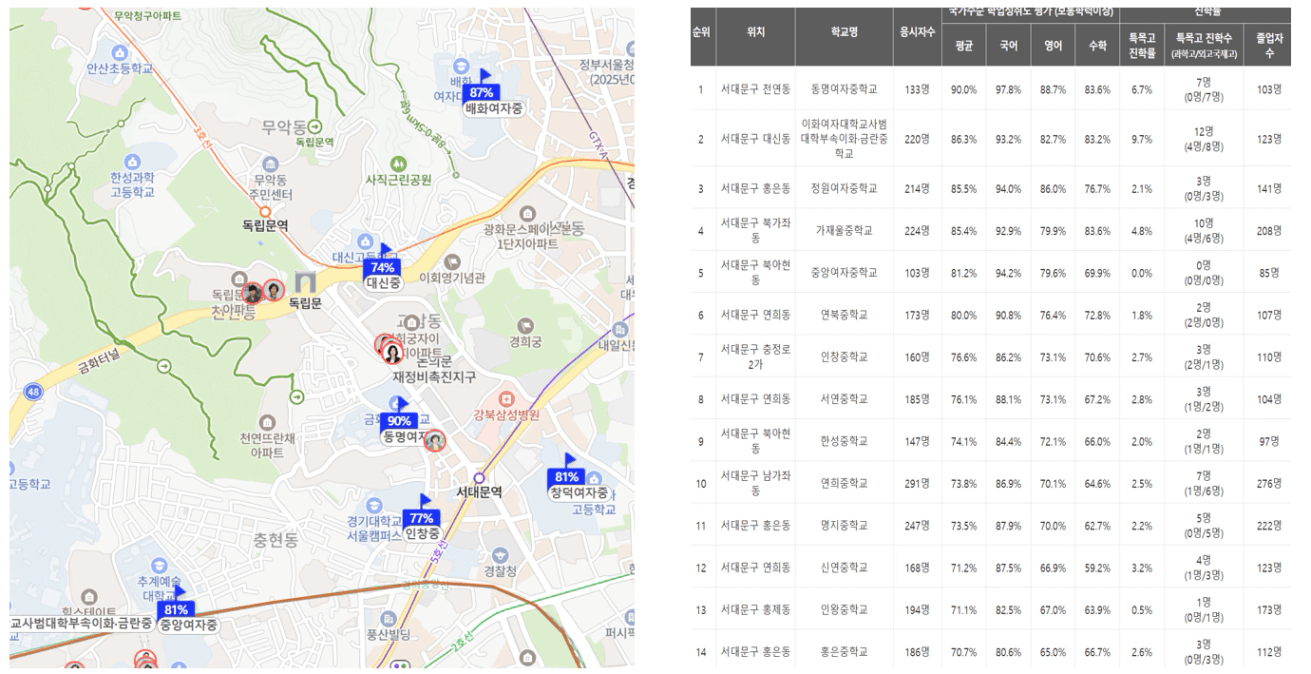Click the 서대문역 subway station icon
Screen dimensions: 1311x674
[479, 478]
